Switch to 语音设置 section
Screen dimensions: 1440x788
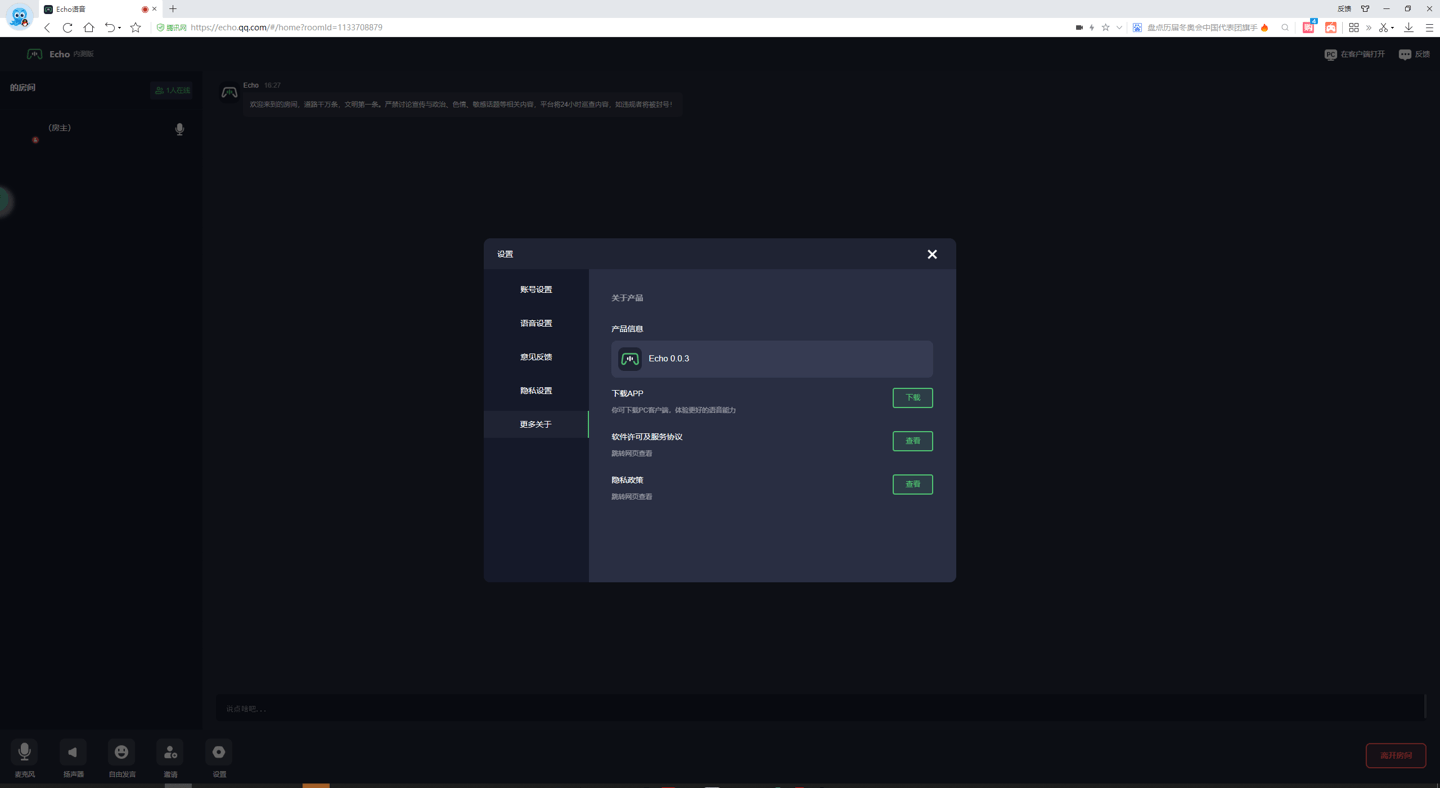tap(536, 323)
